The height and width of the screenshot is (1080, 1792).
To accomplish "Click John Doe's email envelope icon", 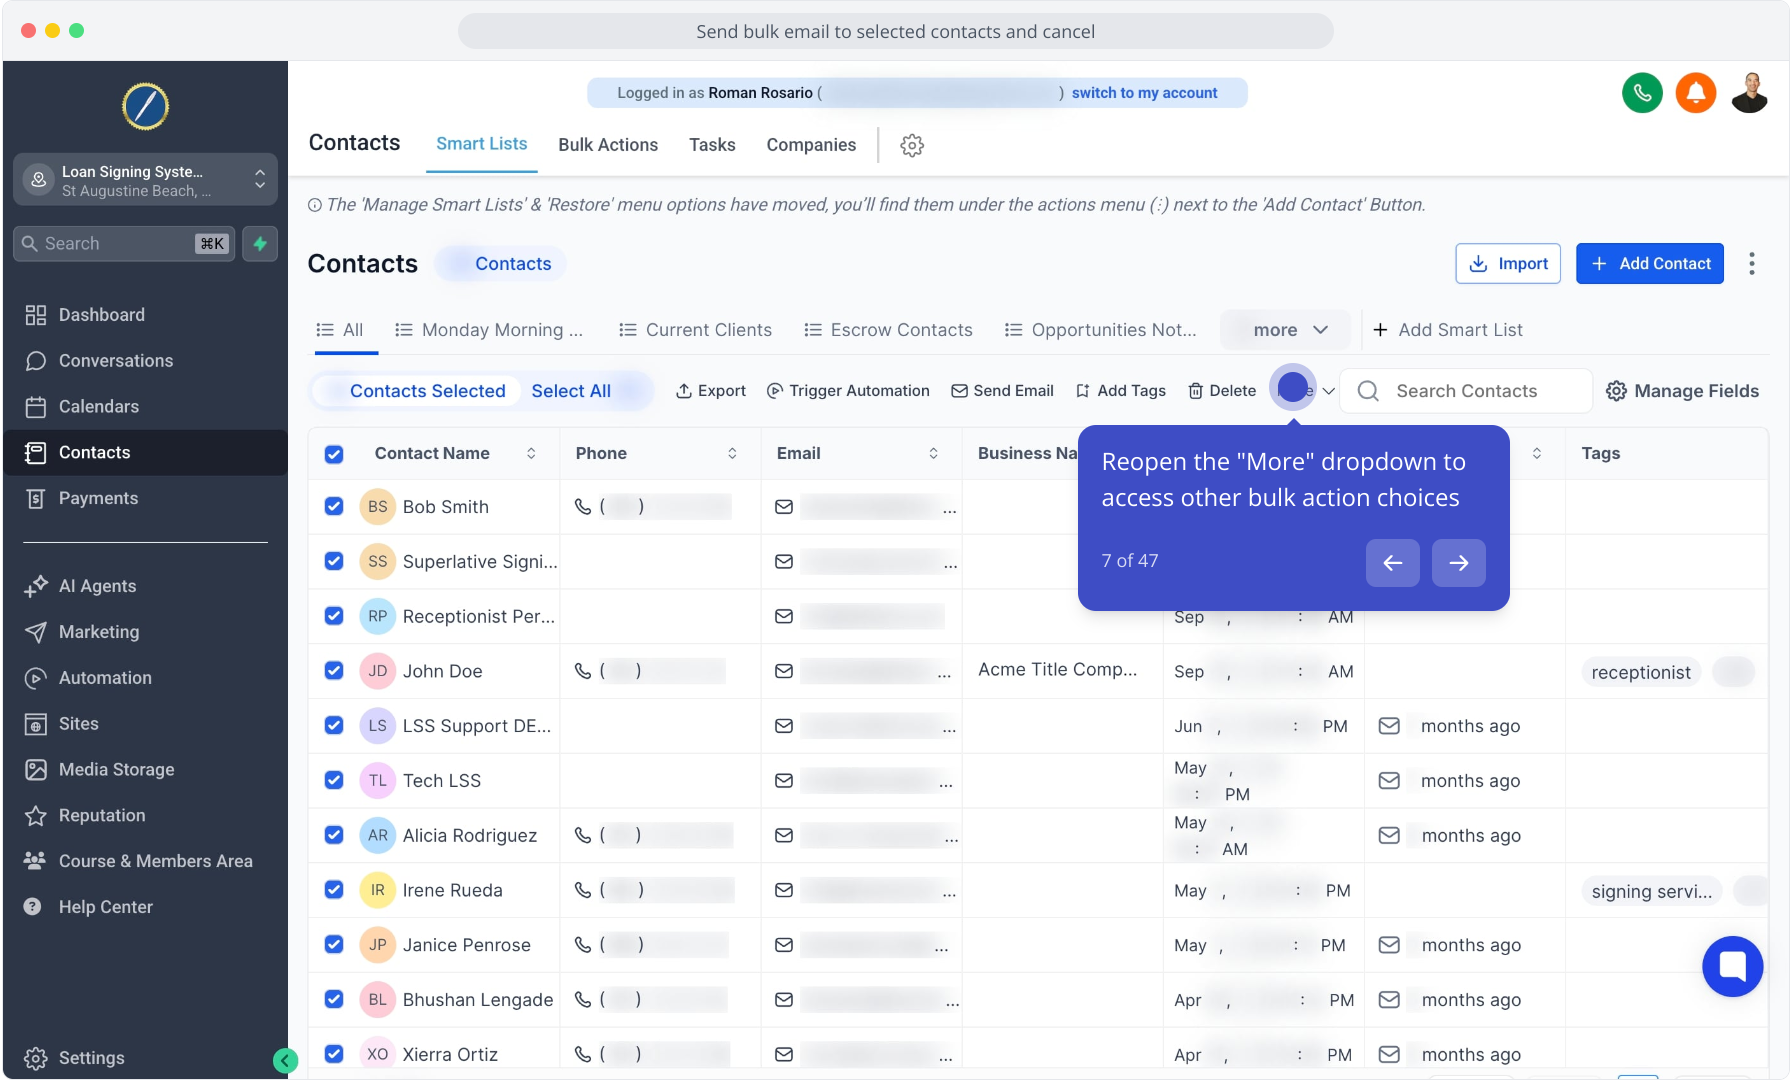I will tap(784, 672).
